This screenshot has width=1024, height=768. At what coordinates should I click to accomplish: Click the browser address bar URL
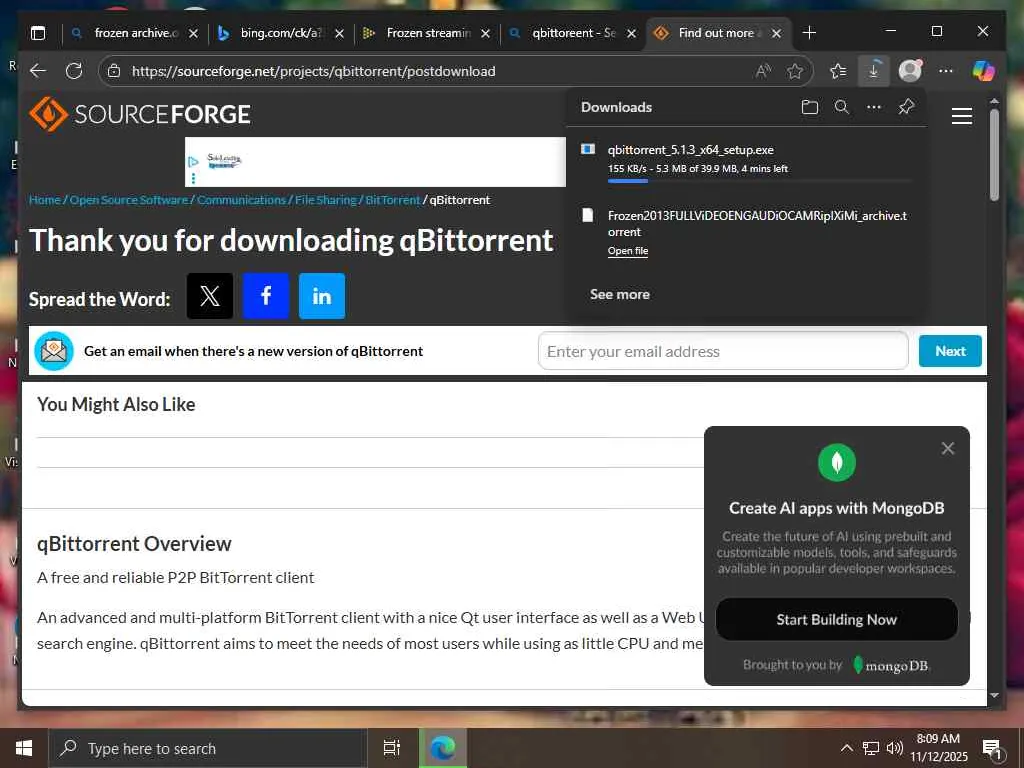313,71
